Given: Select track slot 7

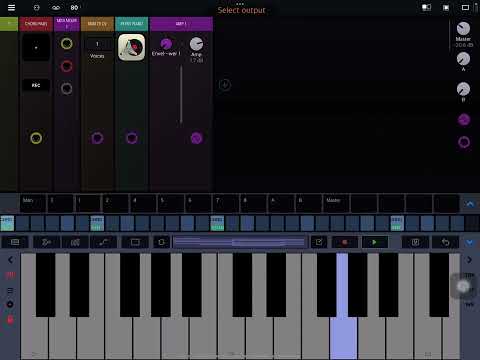Looking at the screenshot, I should 226,203.
